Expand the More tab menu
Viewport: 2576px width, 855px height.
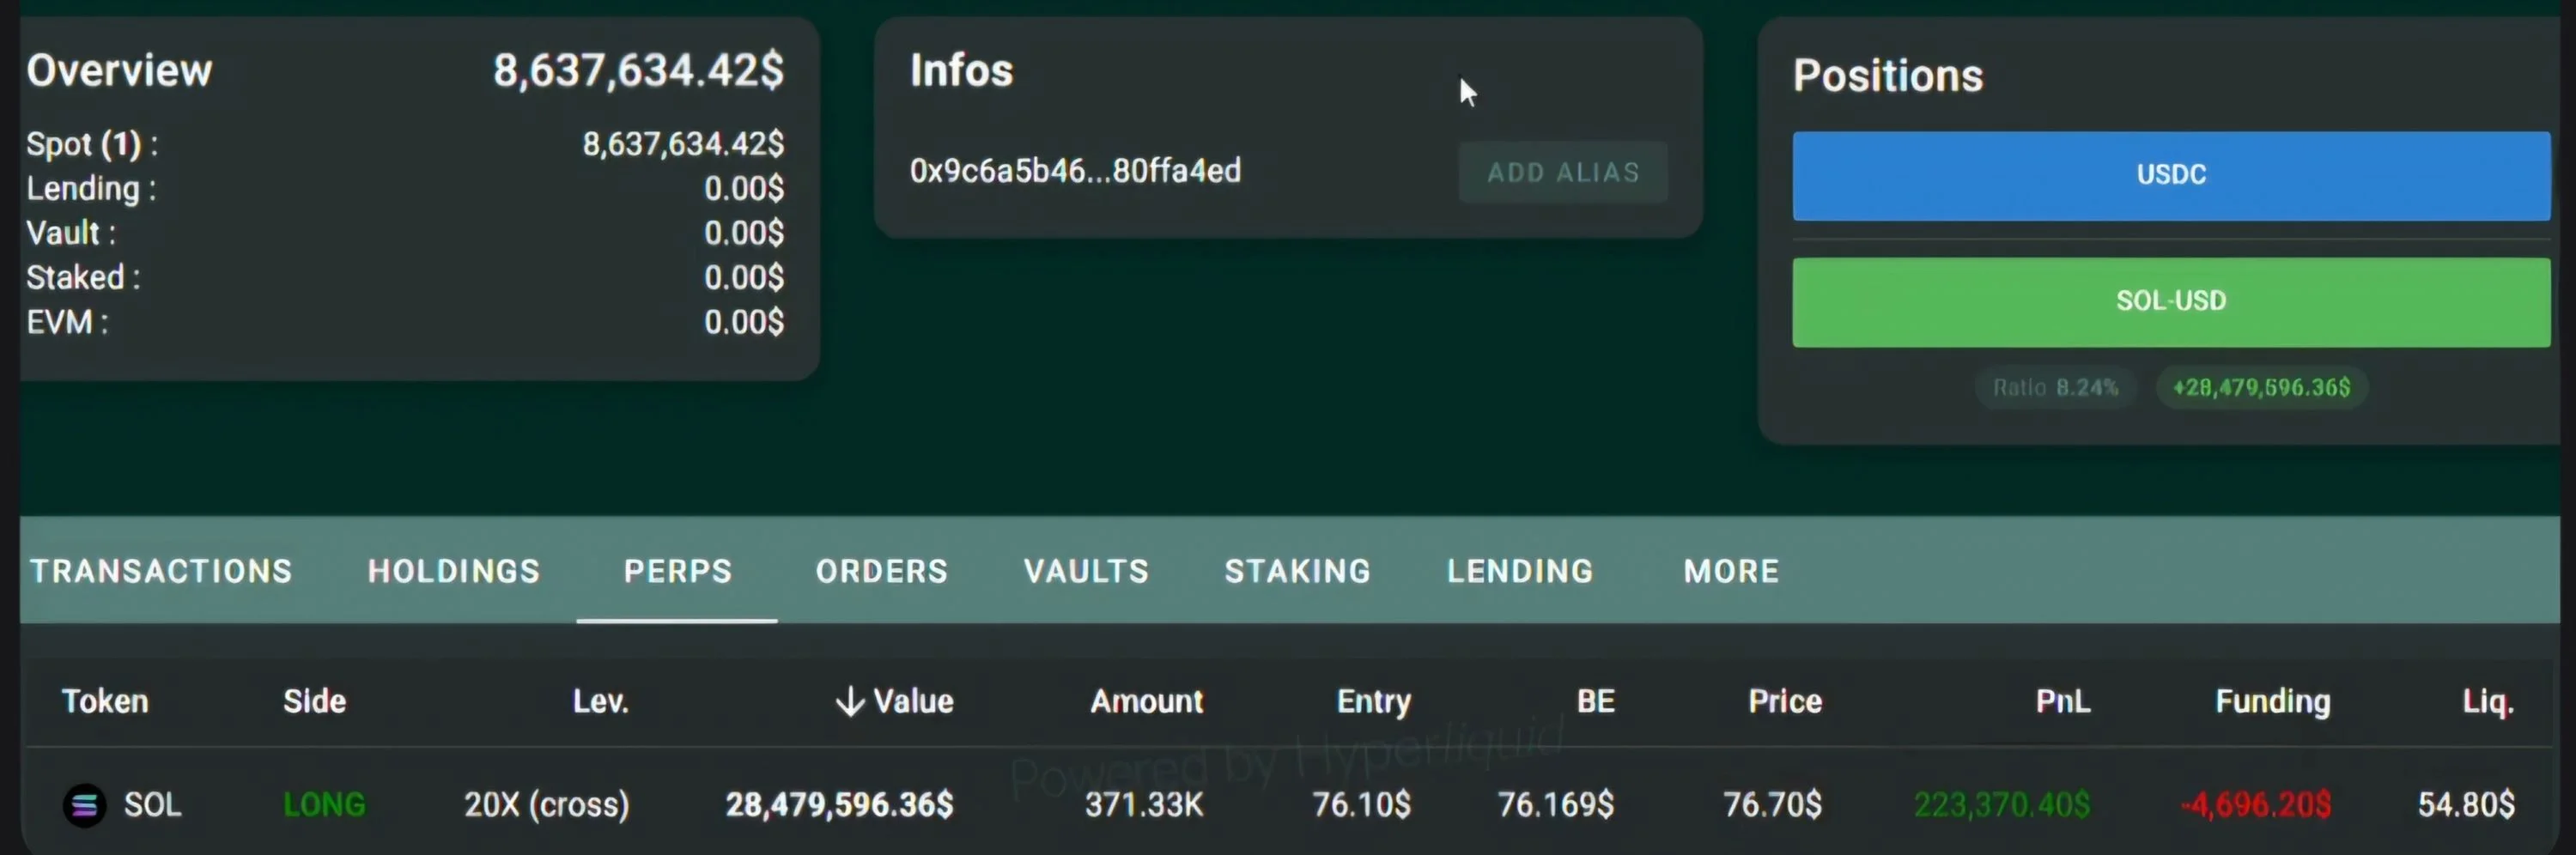pos(1732,571)
